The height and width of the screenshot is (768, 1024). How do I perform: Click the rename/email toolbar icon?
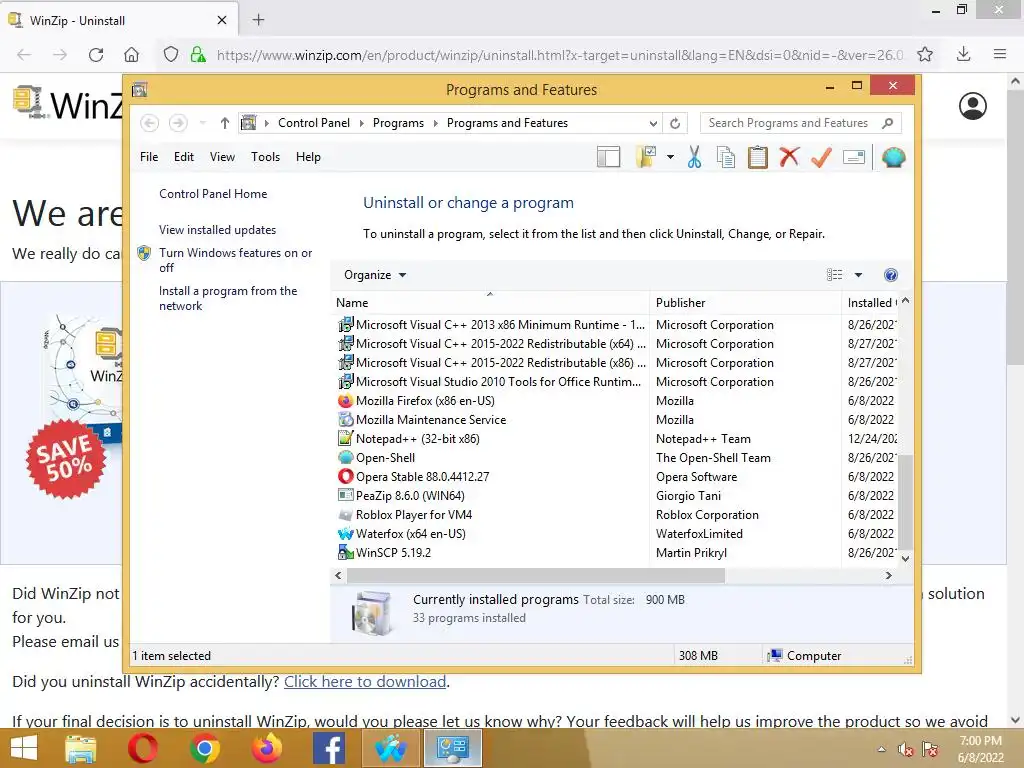click(x=854, y=157)
